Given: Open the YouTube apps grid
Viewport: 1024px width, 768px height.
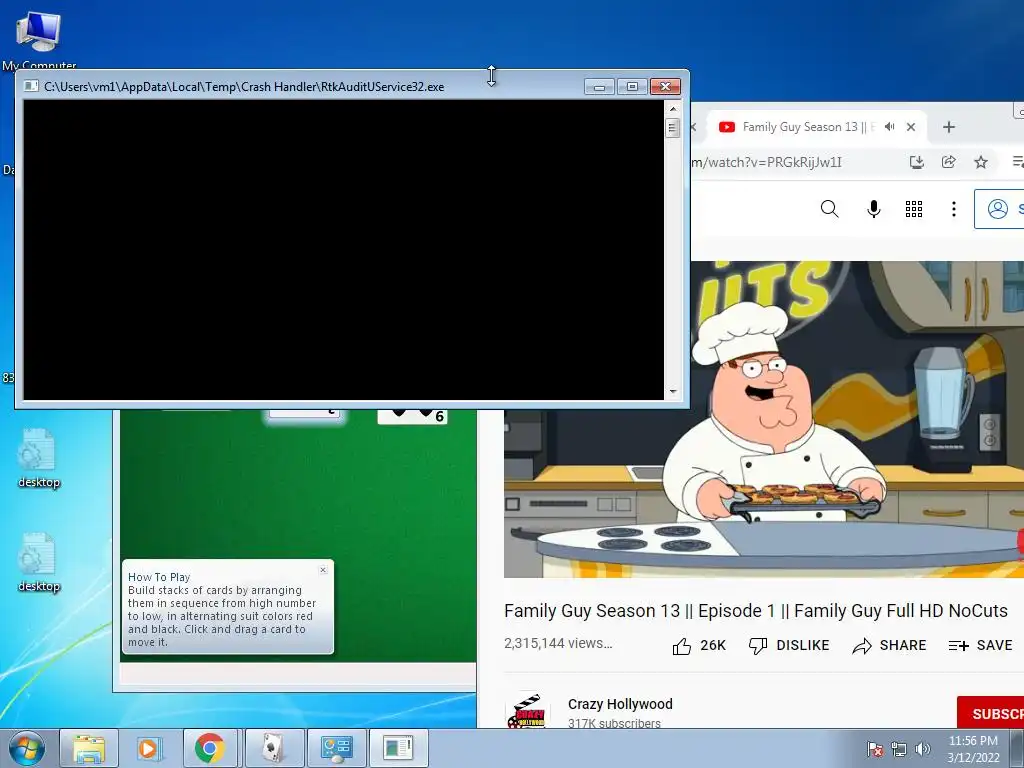Looking at the screenshot, I should click(x=914, y=209).
